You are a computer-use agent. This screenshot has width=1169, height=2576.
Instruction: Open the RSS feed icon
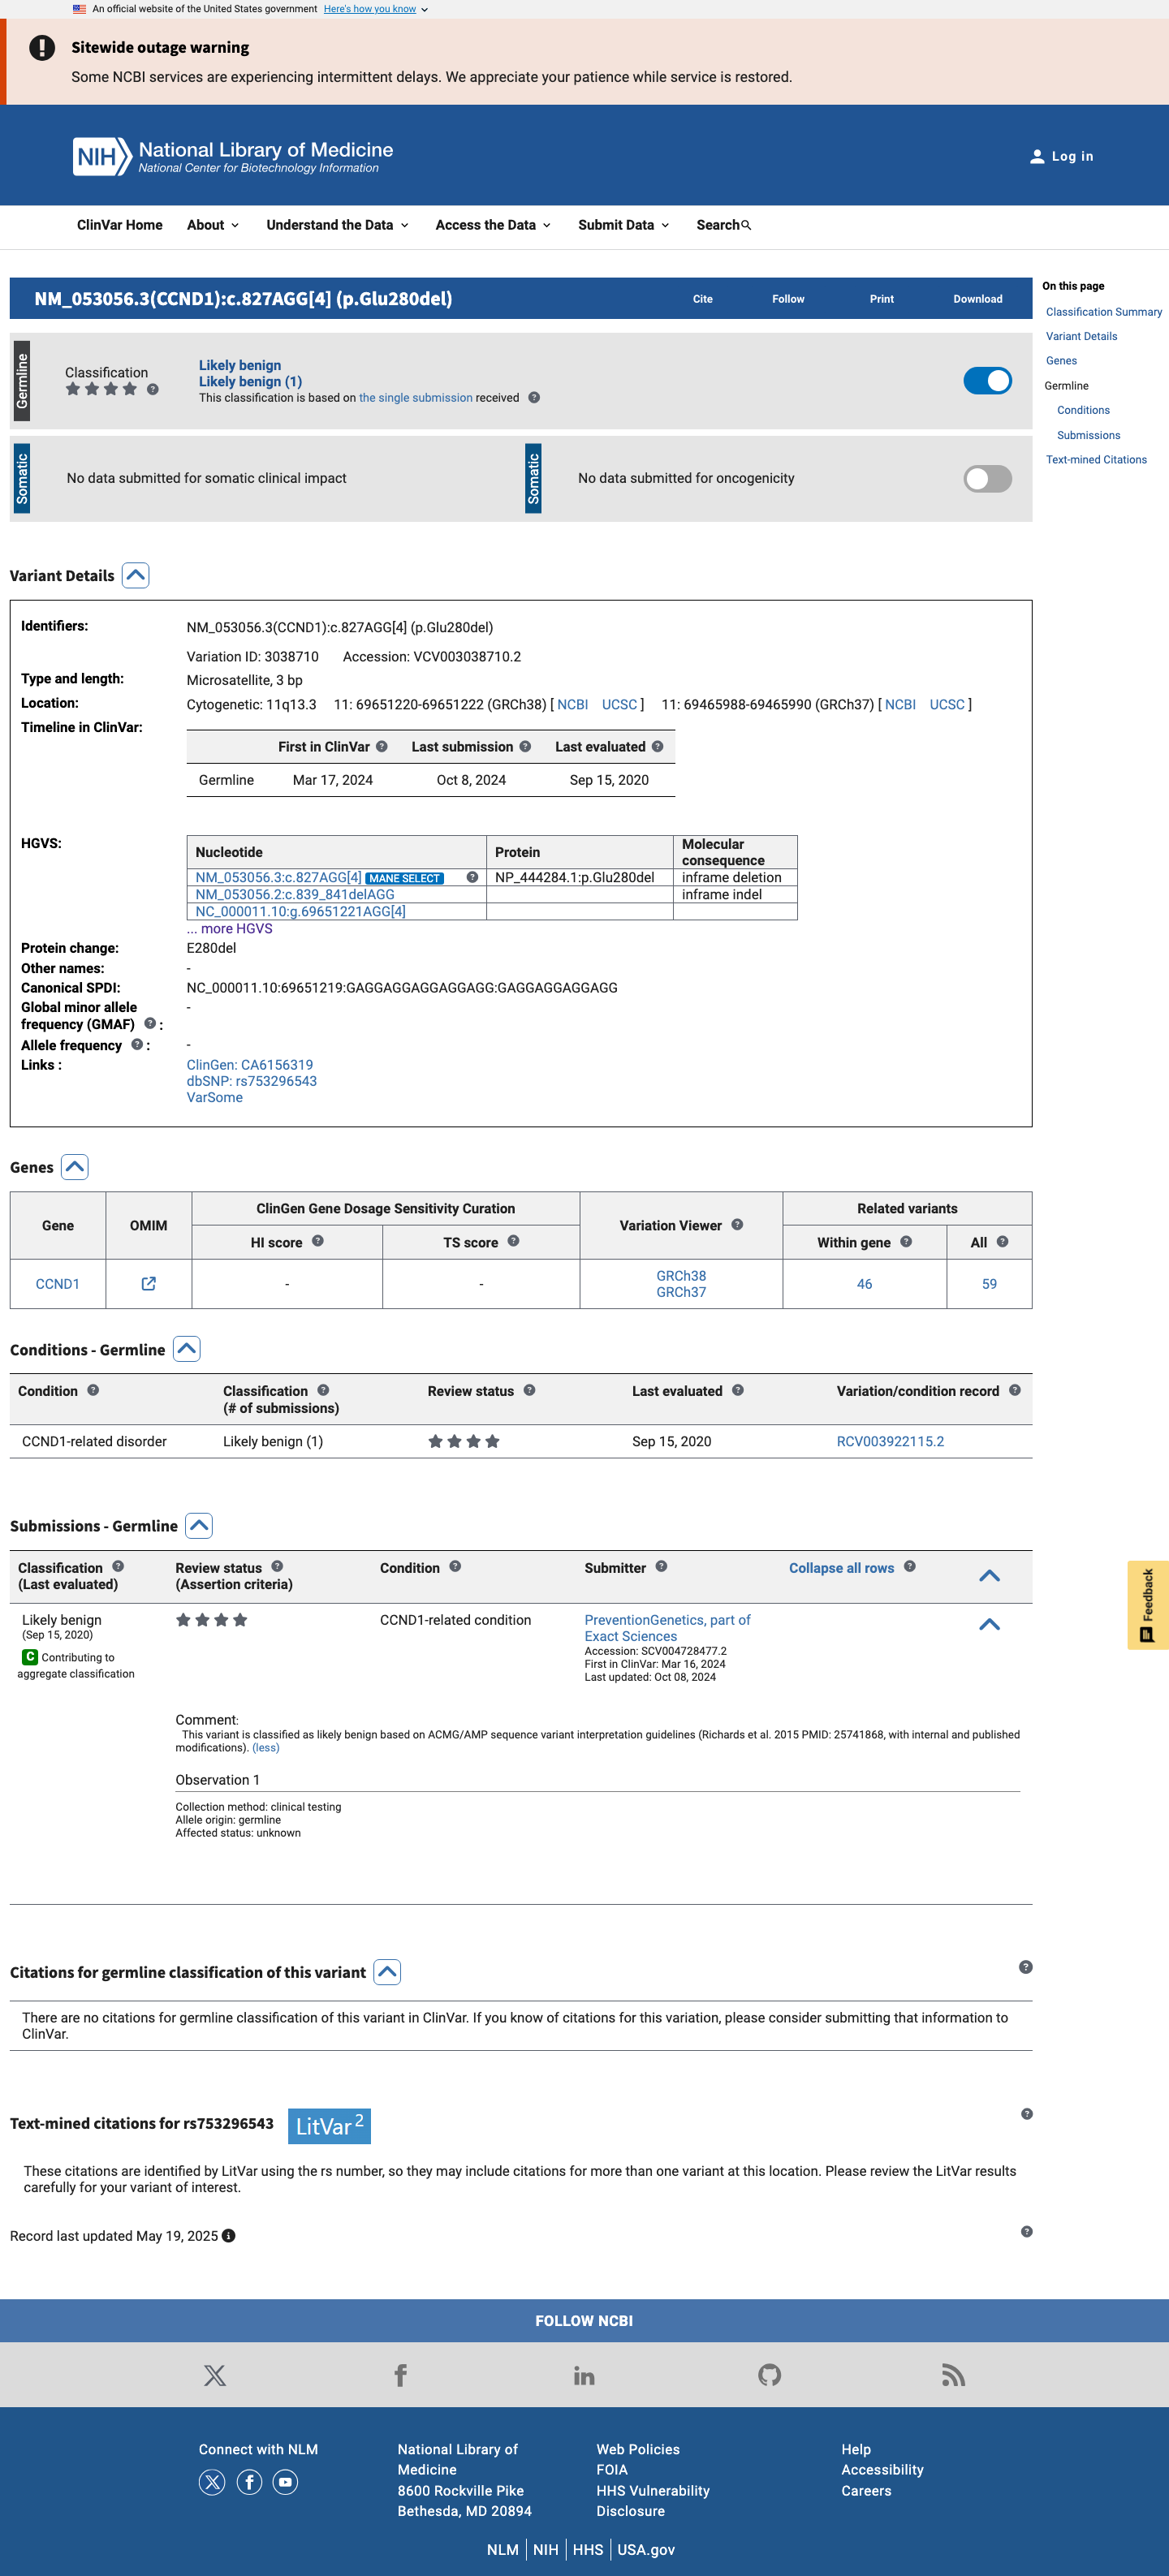pyautogui.click(x=953, y=2375)
